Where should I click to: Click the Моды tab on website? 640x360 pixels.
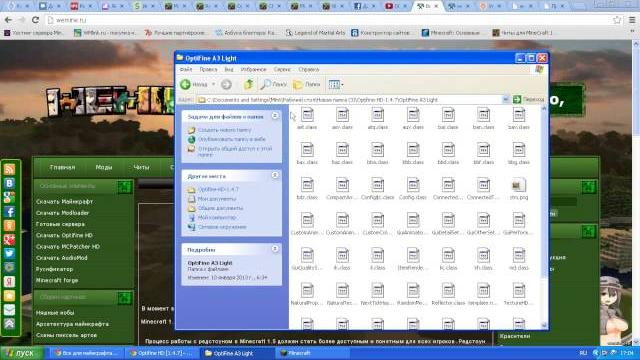pyautogui.click(x=104, y=167)
